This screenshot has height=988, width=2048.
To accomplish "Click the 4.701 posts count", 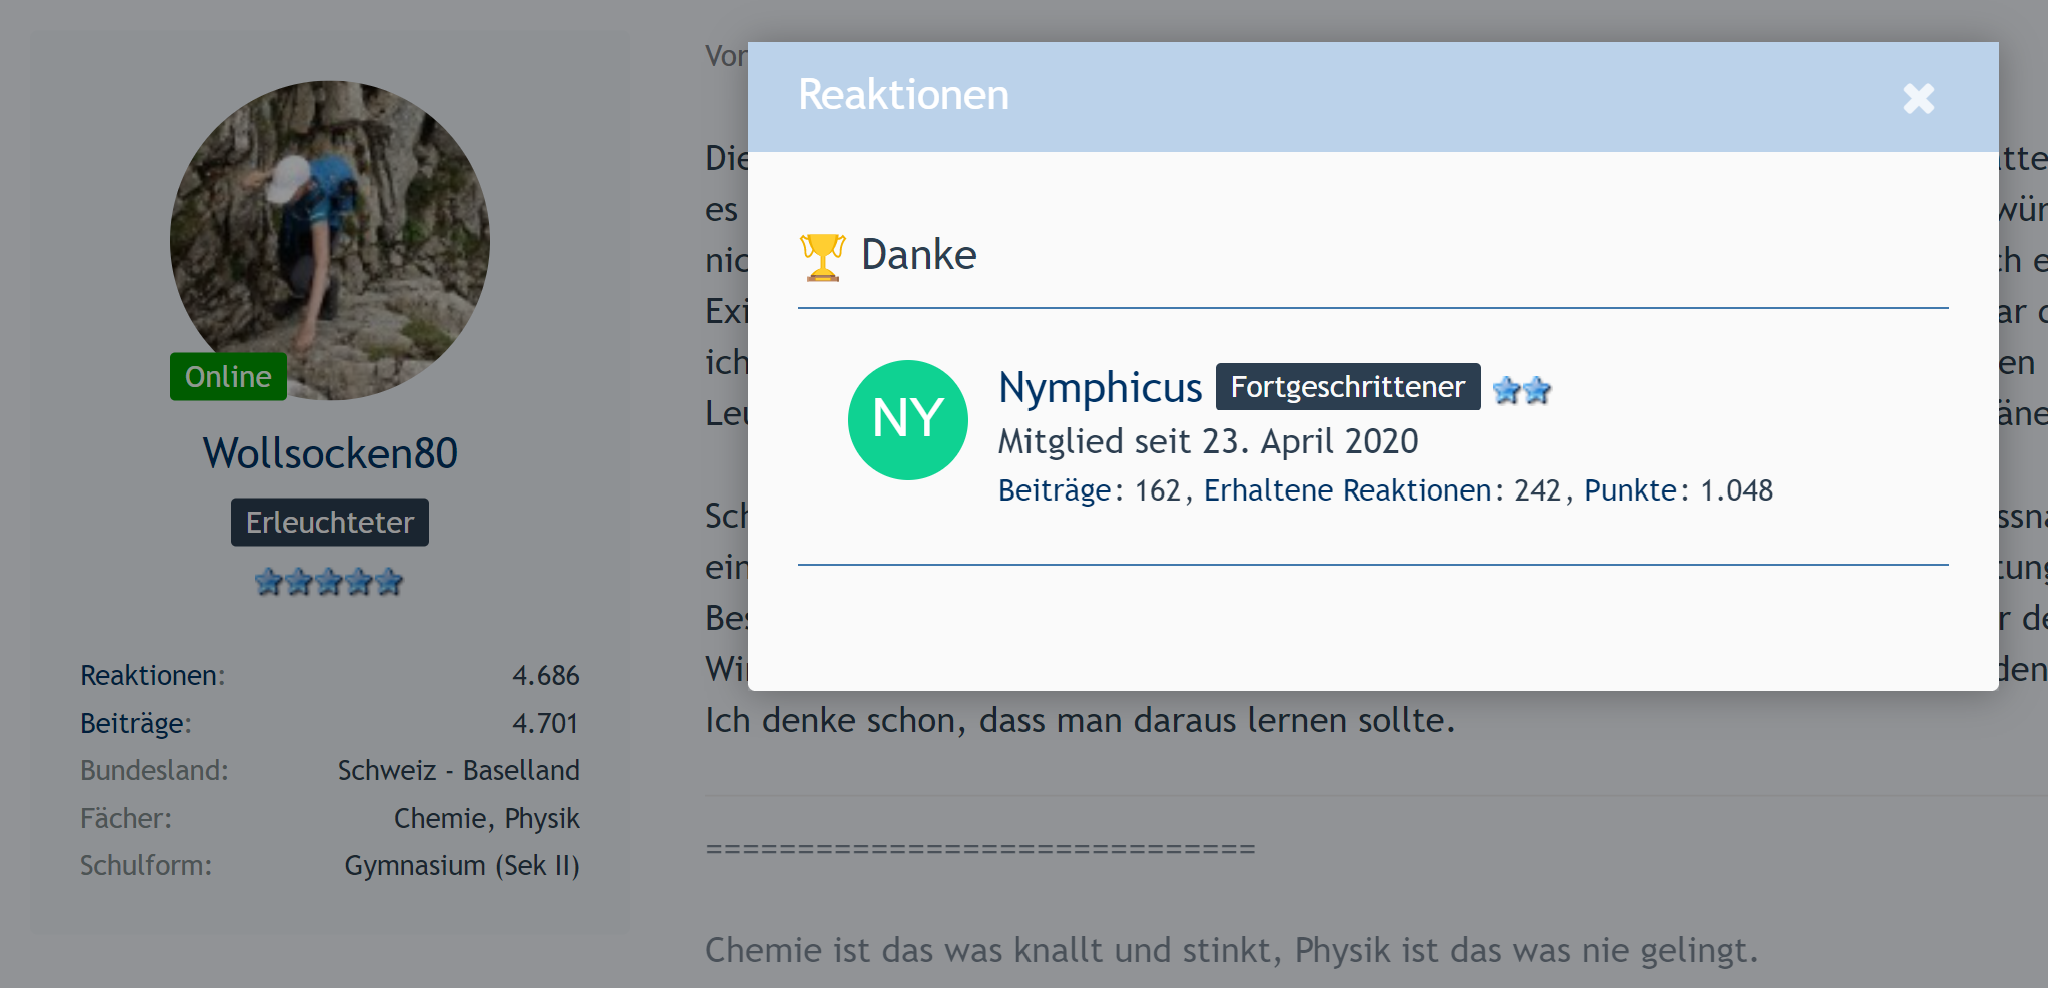I will 545,724.
